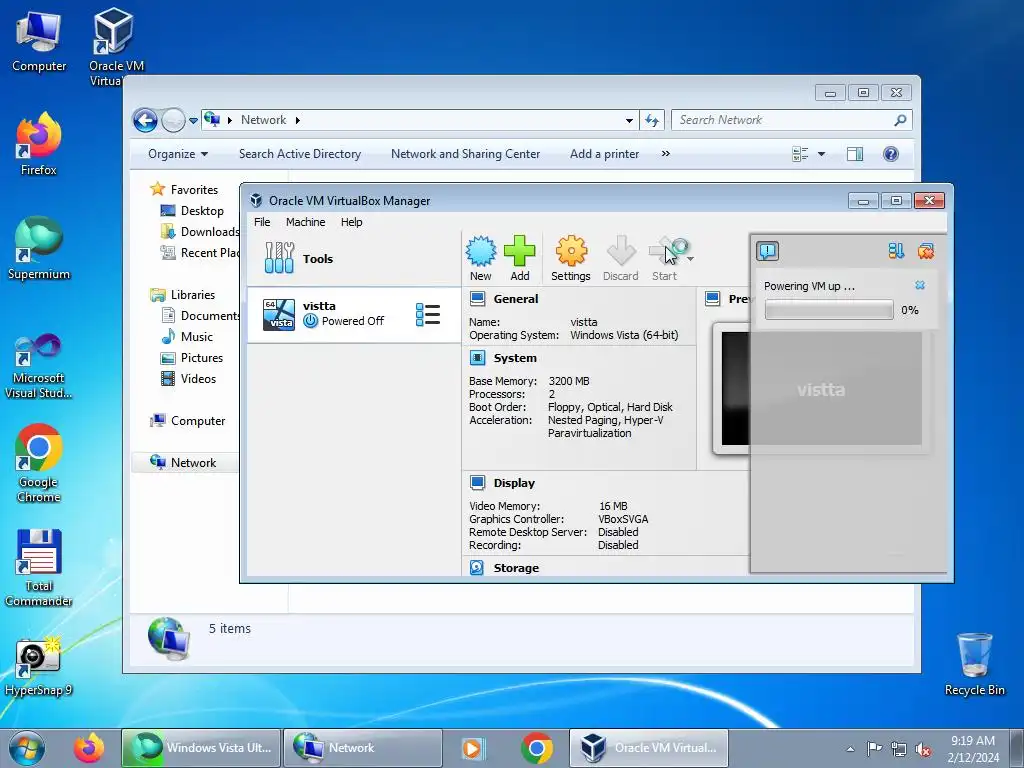Select the vistta virtual machine entry
Viewport: 1024px width, 768px height.
[353, 314]
